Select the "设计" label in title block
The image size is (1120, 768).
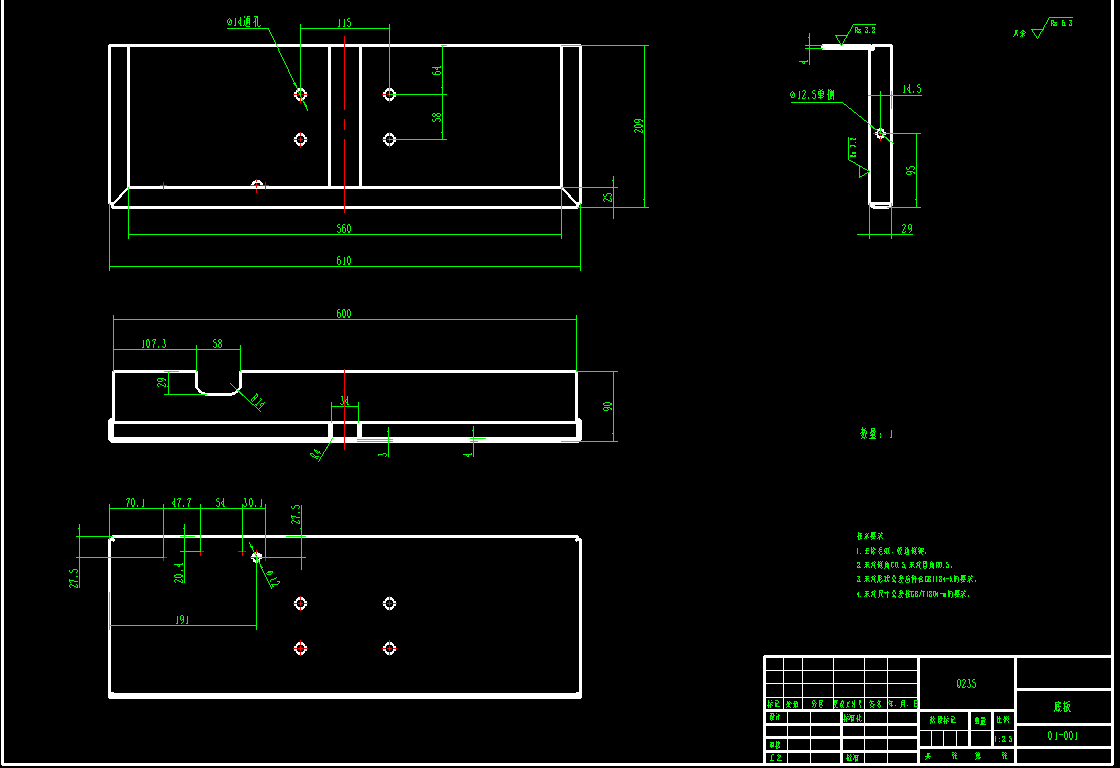[x=775, y=717]
